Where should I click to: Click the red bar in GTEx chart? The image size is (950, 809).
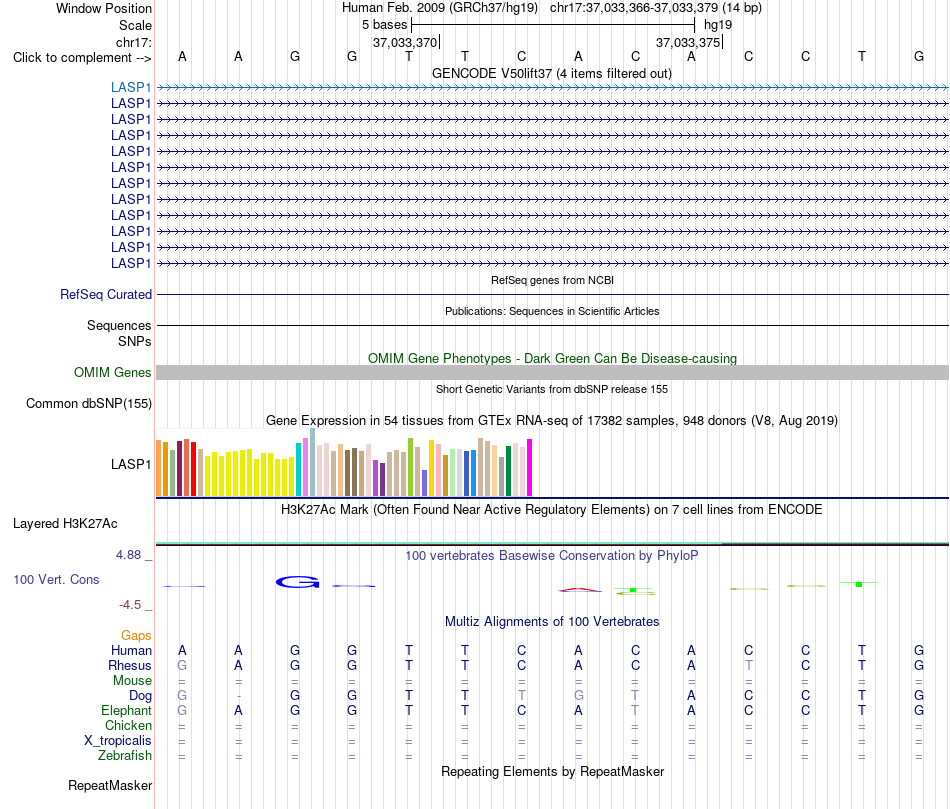click(x=193, y=469)
